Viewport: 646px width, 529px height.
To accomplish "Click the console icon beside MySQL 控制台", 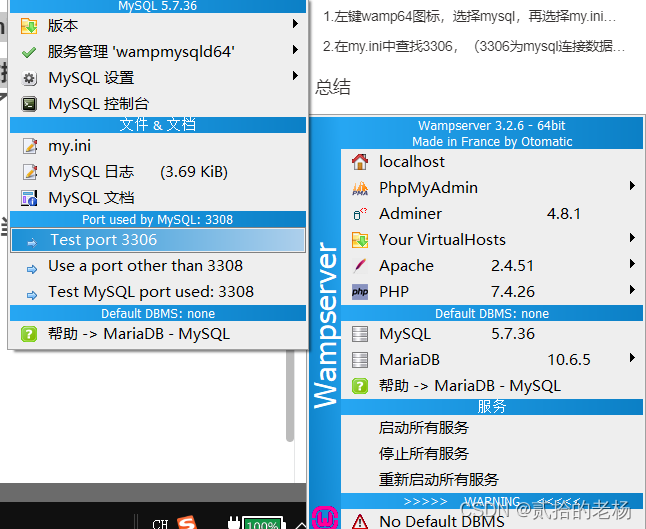I will 29,104.
